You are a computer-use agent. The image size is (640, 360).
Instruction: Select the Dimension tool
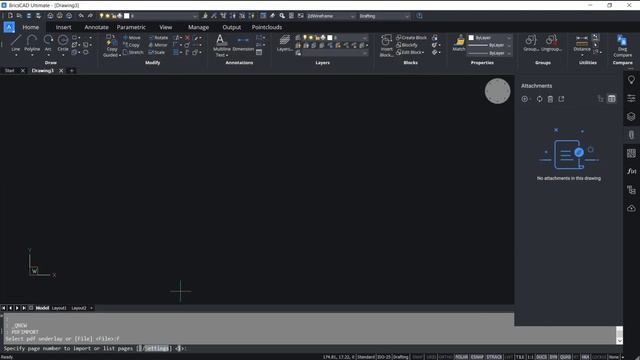coord(243,43)
